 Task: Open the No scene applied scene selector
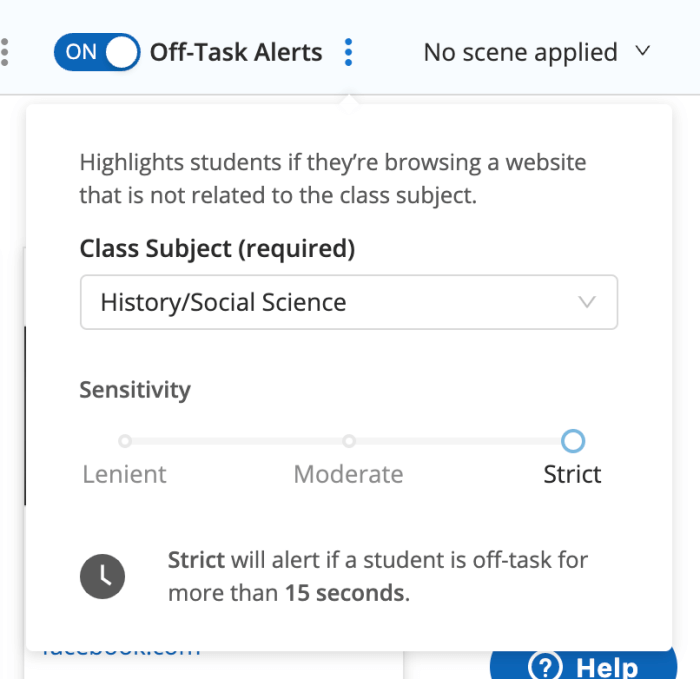click(x=537, y=52)
